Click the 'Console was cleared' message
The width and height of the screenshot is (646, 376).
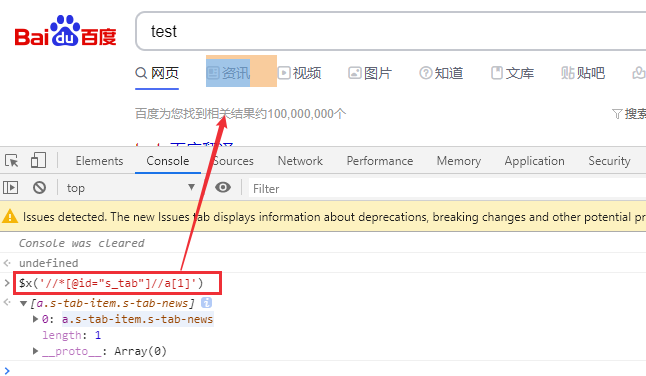[82, 243]
